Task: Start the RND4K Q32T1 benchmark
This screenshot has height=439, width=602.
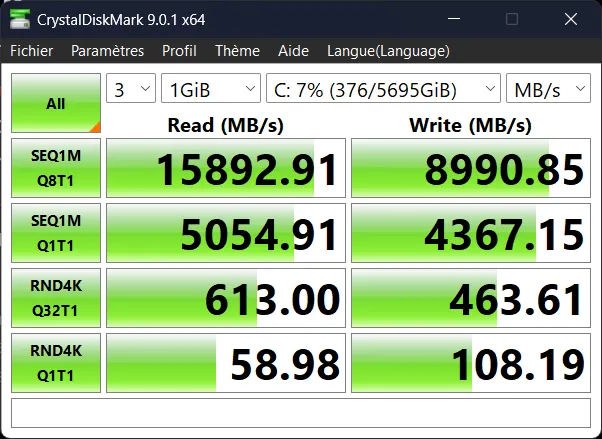Action: coord(56,298)
